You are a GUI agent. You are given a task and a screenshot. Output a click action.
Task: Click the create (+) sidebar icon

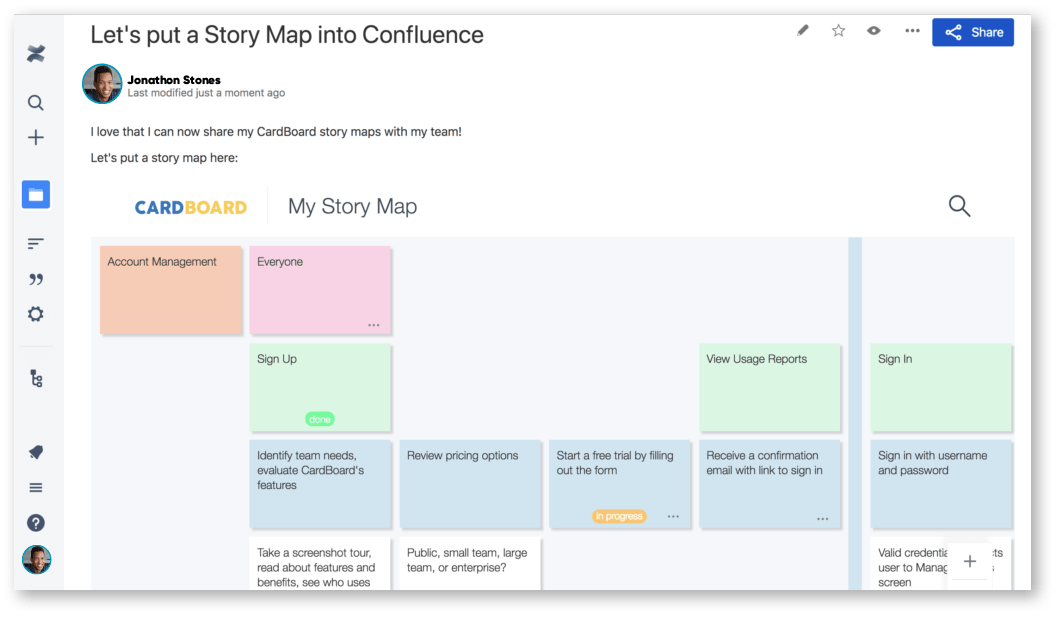click(x=35, y=137)
